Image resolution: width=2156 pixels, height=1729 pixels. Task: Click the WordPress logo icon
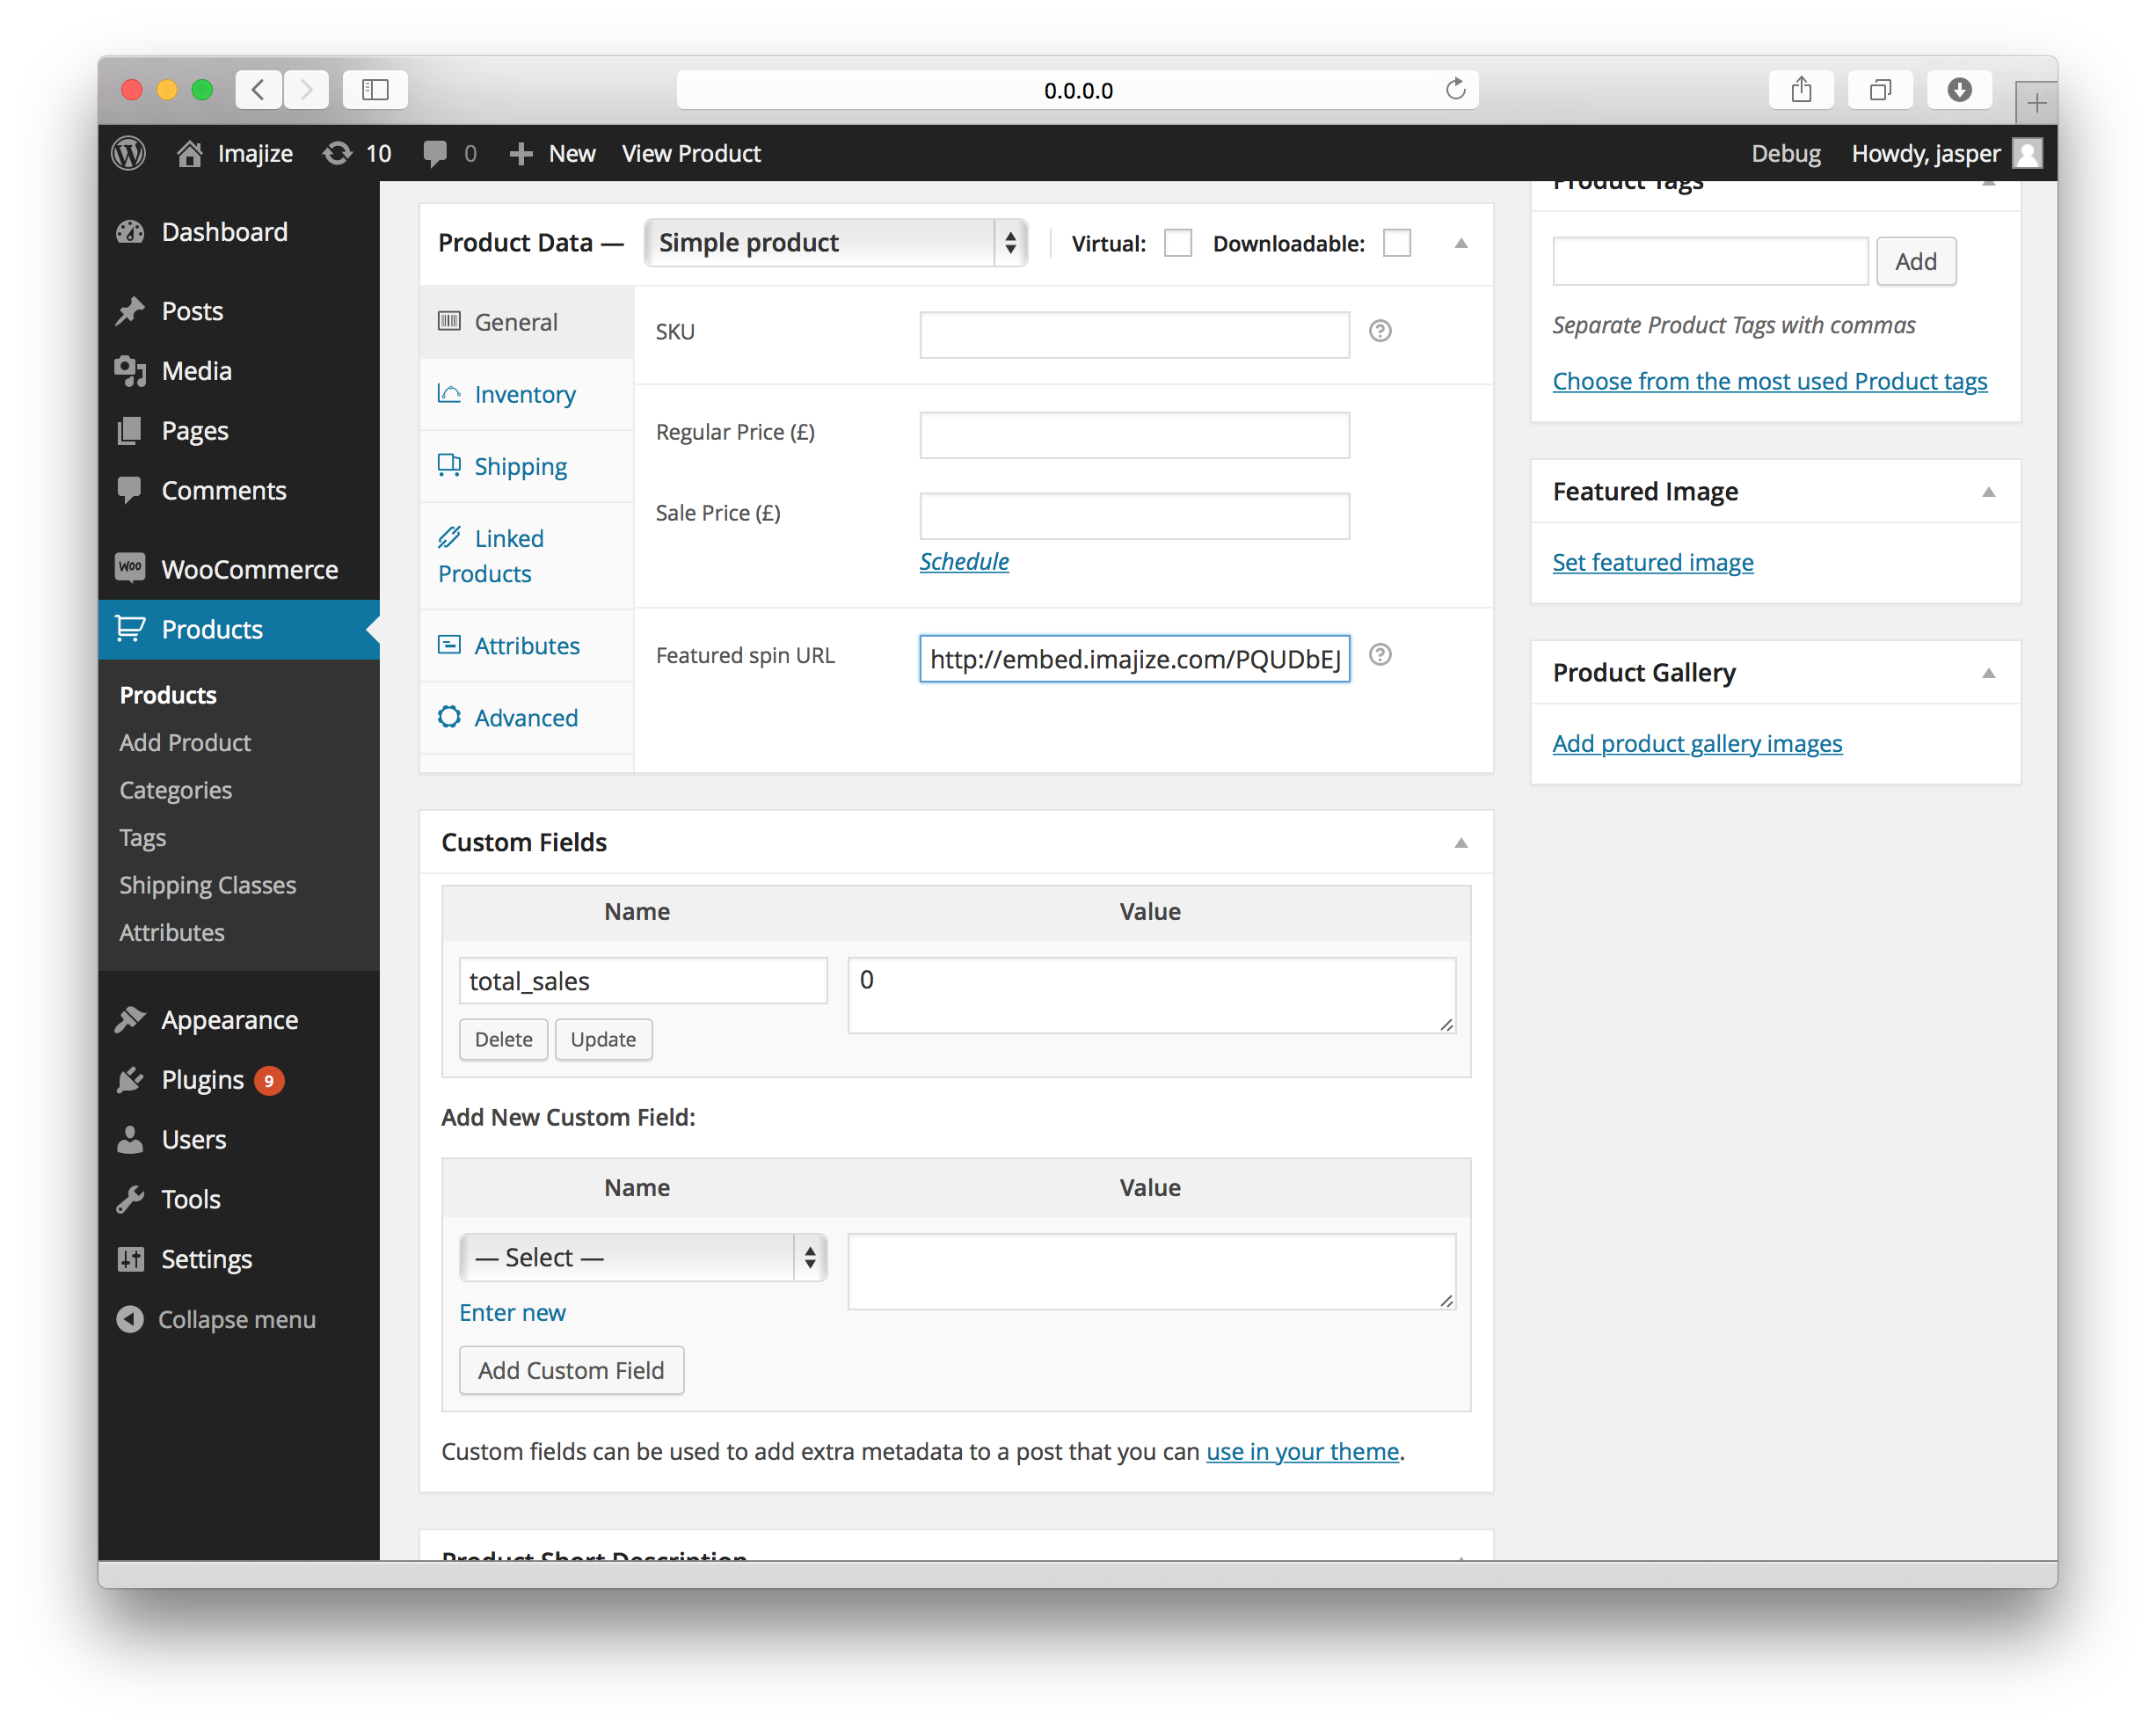coord(128,153)
